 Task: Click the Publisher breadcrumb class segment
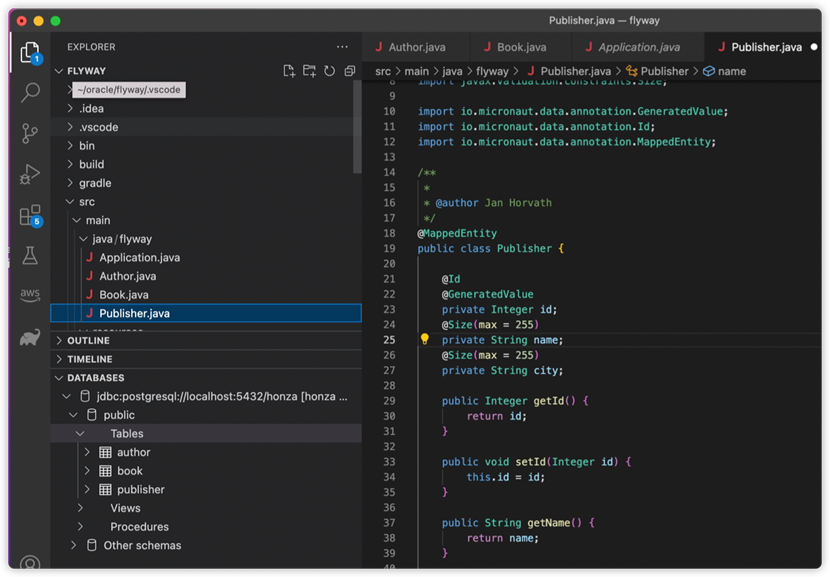click(x=664, y=71)
